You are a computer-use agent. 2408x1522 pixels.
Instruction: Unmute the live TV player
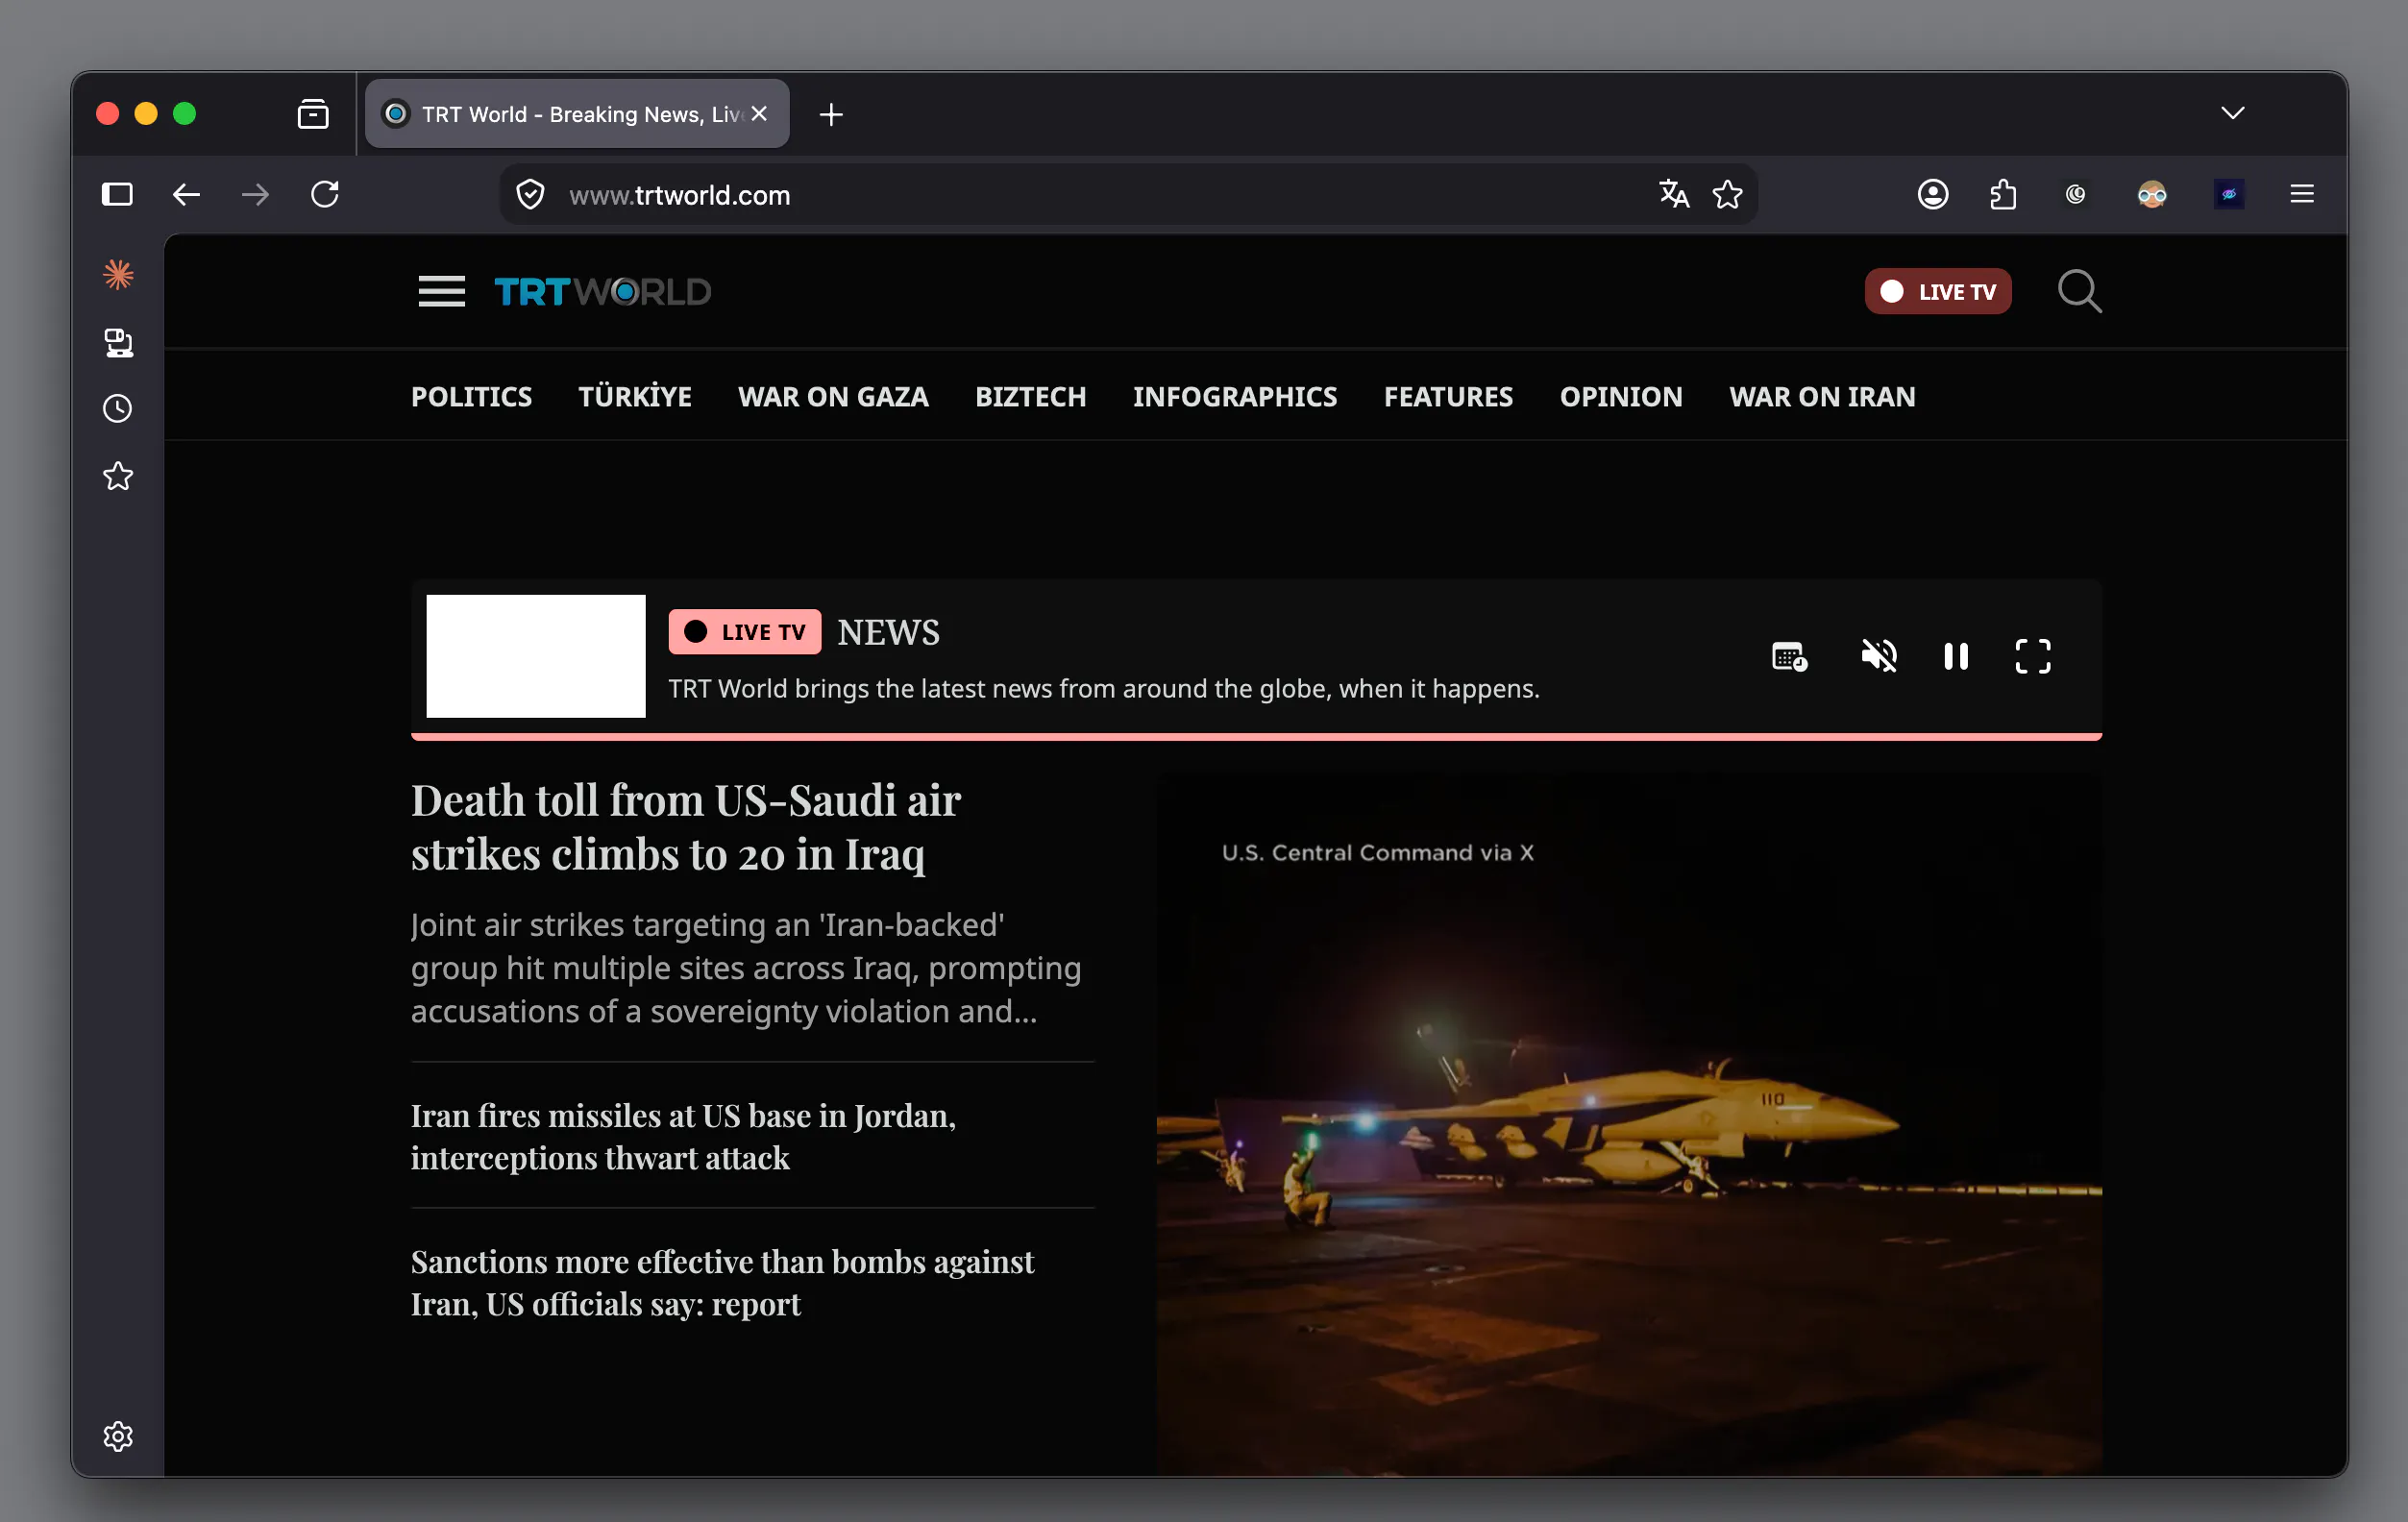(x=1878, y=656)
